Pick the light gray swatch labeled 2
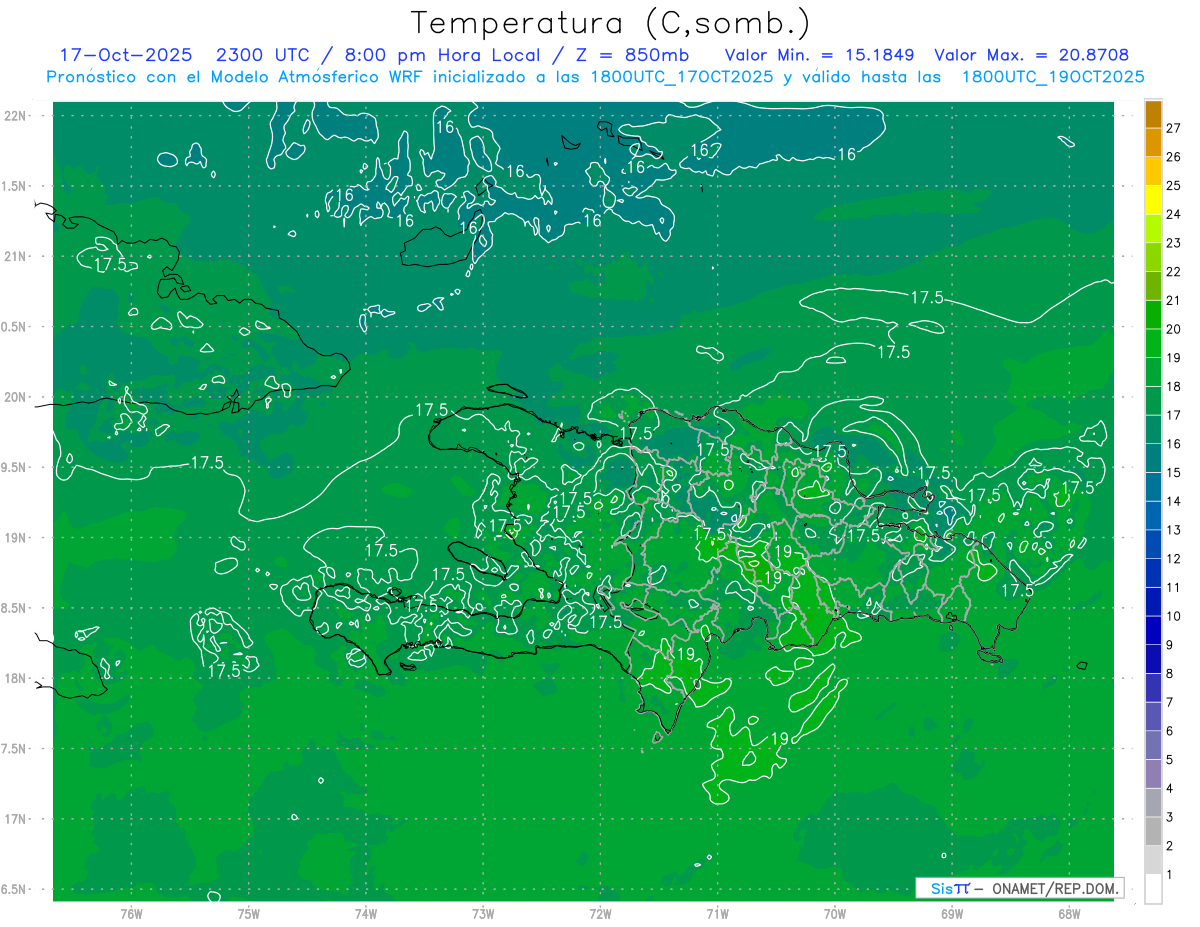 click(1153, 832)
